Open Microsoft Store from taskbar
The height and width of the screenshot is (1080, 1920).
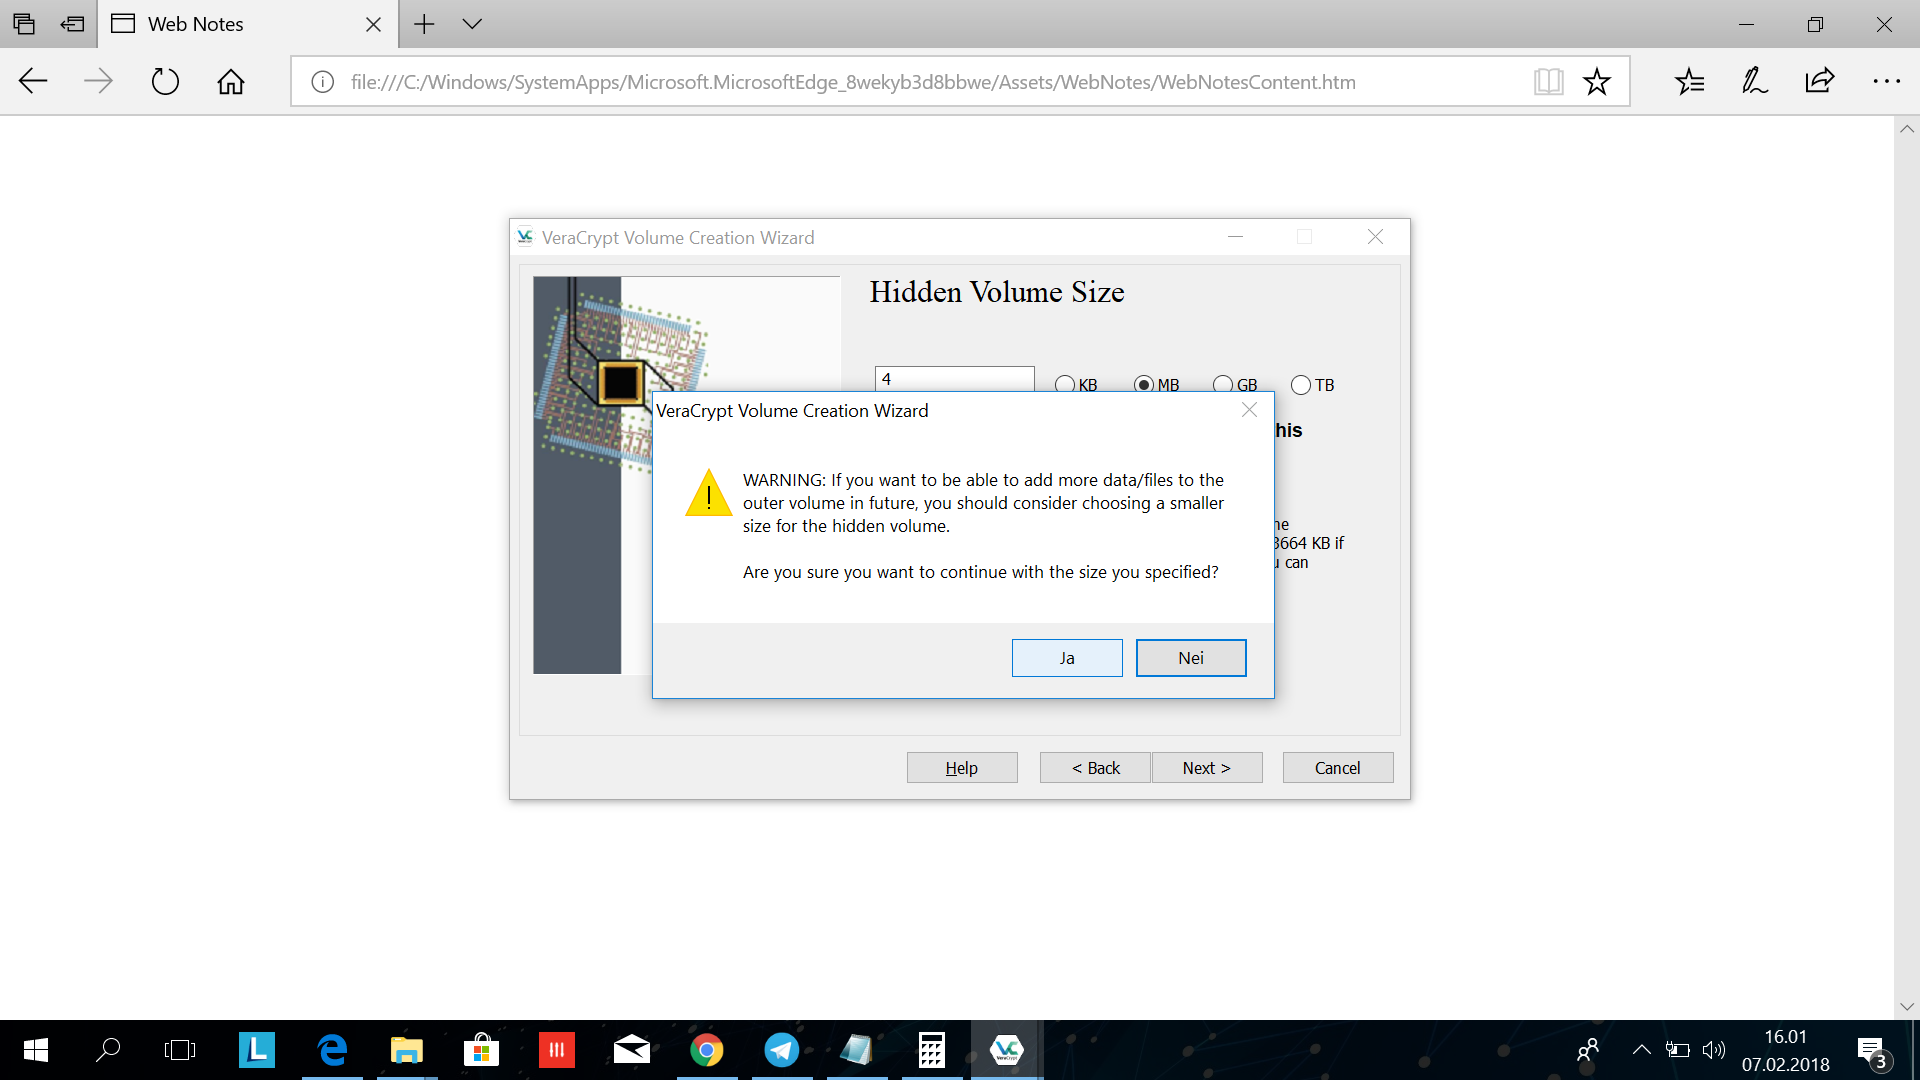pos(482,1050)
